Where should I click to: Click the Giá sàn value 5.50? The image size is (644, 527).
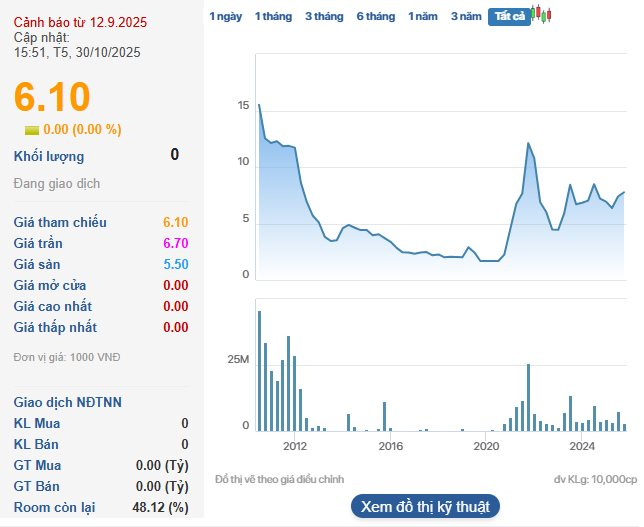coord(175,265)
